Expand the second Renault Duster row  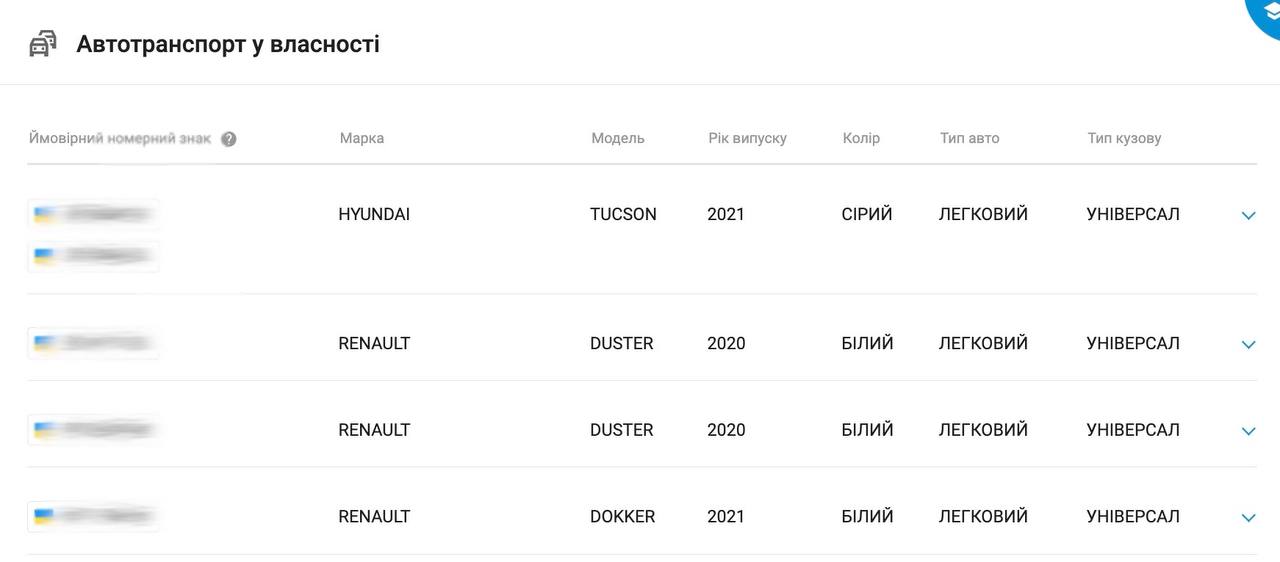coord(1248,431)
